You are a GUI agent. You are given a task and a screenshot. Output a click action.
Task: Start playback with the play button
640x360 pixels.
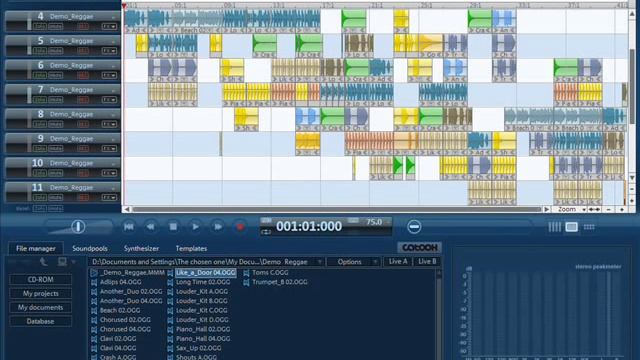pos(196,227)
